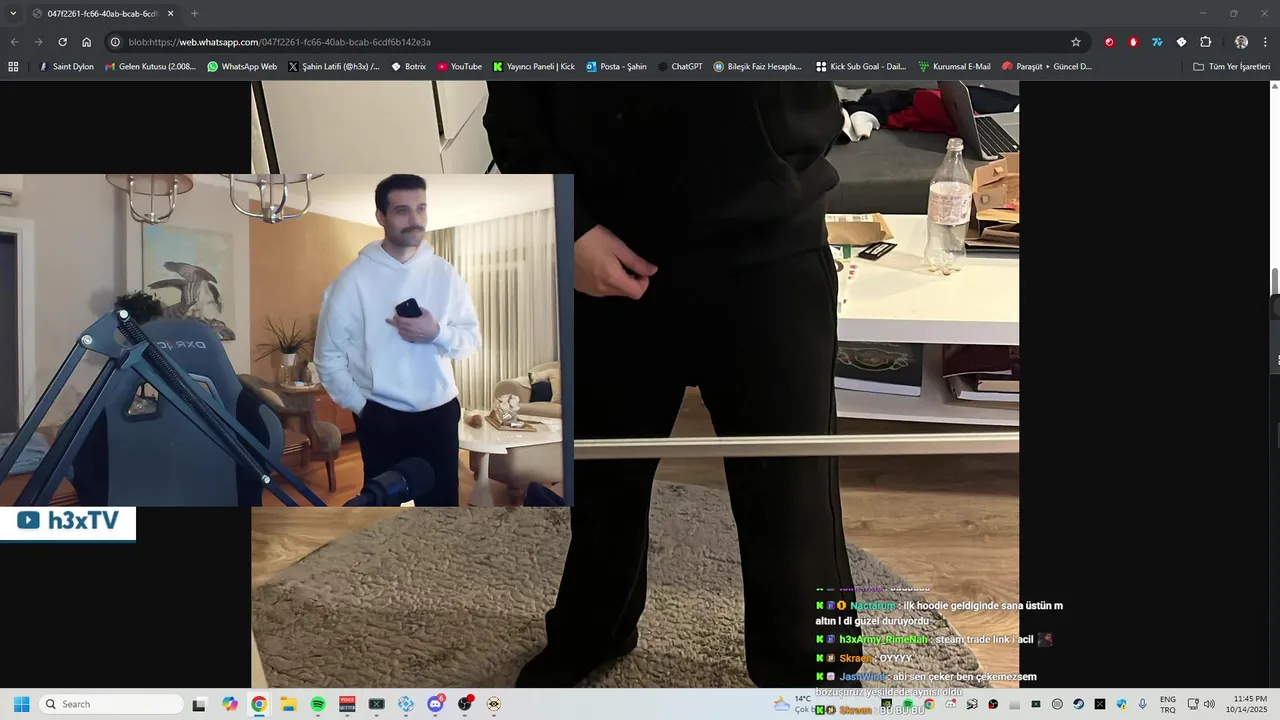
Task: Open the red hand blocker extension
Action: click(x=1133, y=42)
